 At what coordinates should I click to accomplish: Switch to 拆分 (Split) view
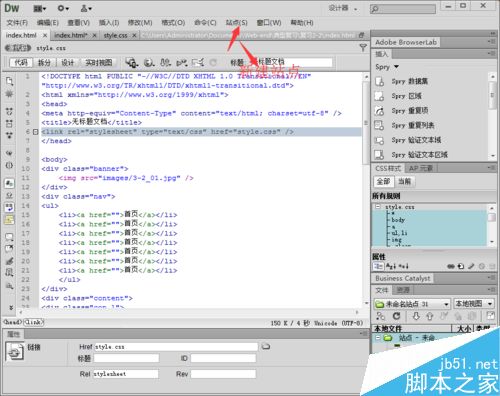[44, 62]
